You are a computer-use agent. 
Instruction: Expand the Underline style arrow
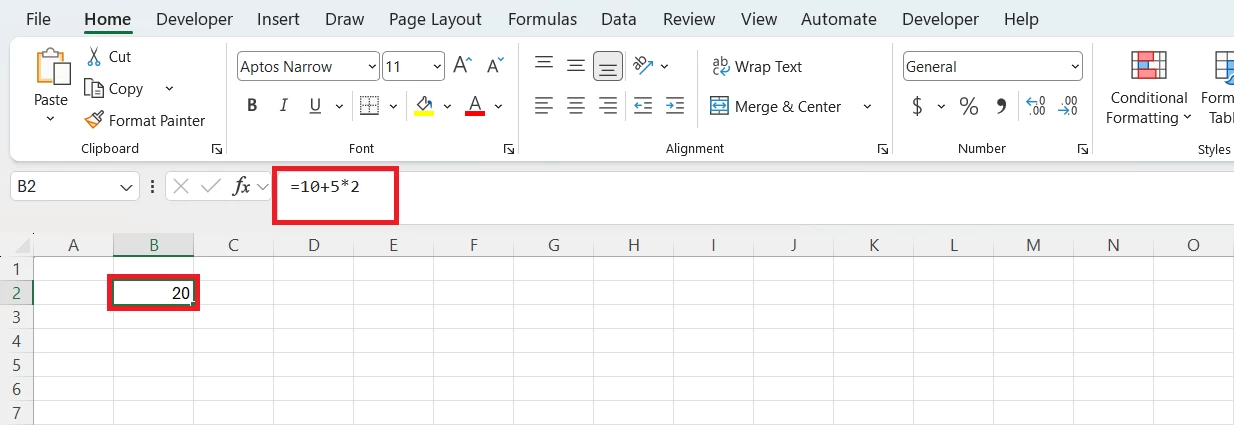(341, 106)
